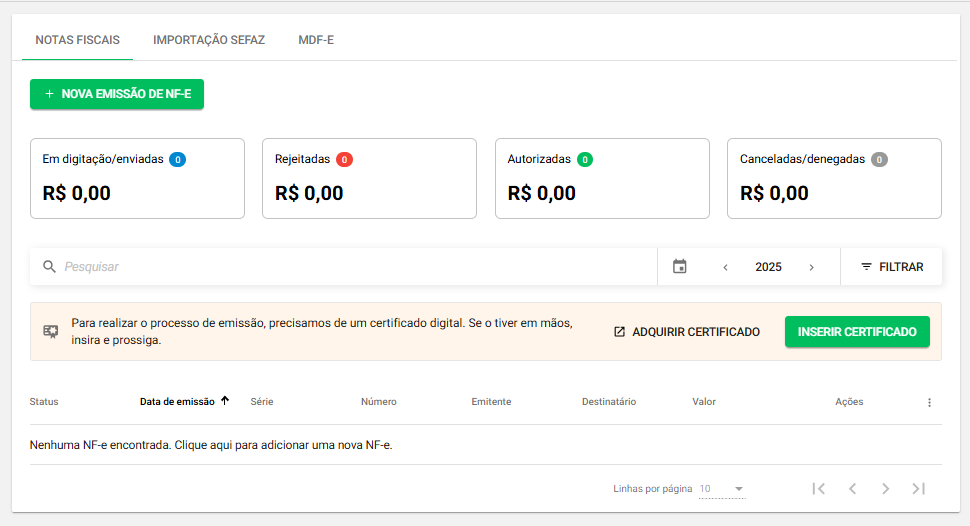This screenshot has height=526, width=970.
Task: Click the digital certificate icon
Action: tap(50, 332)
